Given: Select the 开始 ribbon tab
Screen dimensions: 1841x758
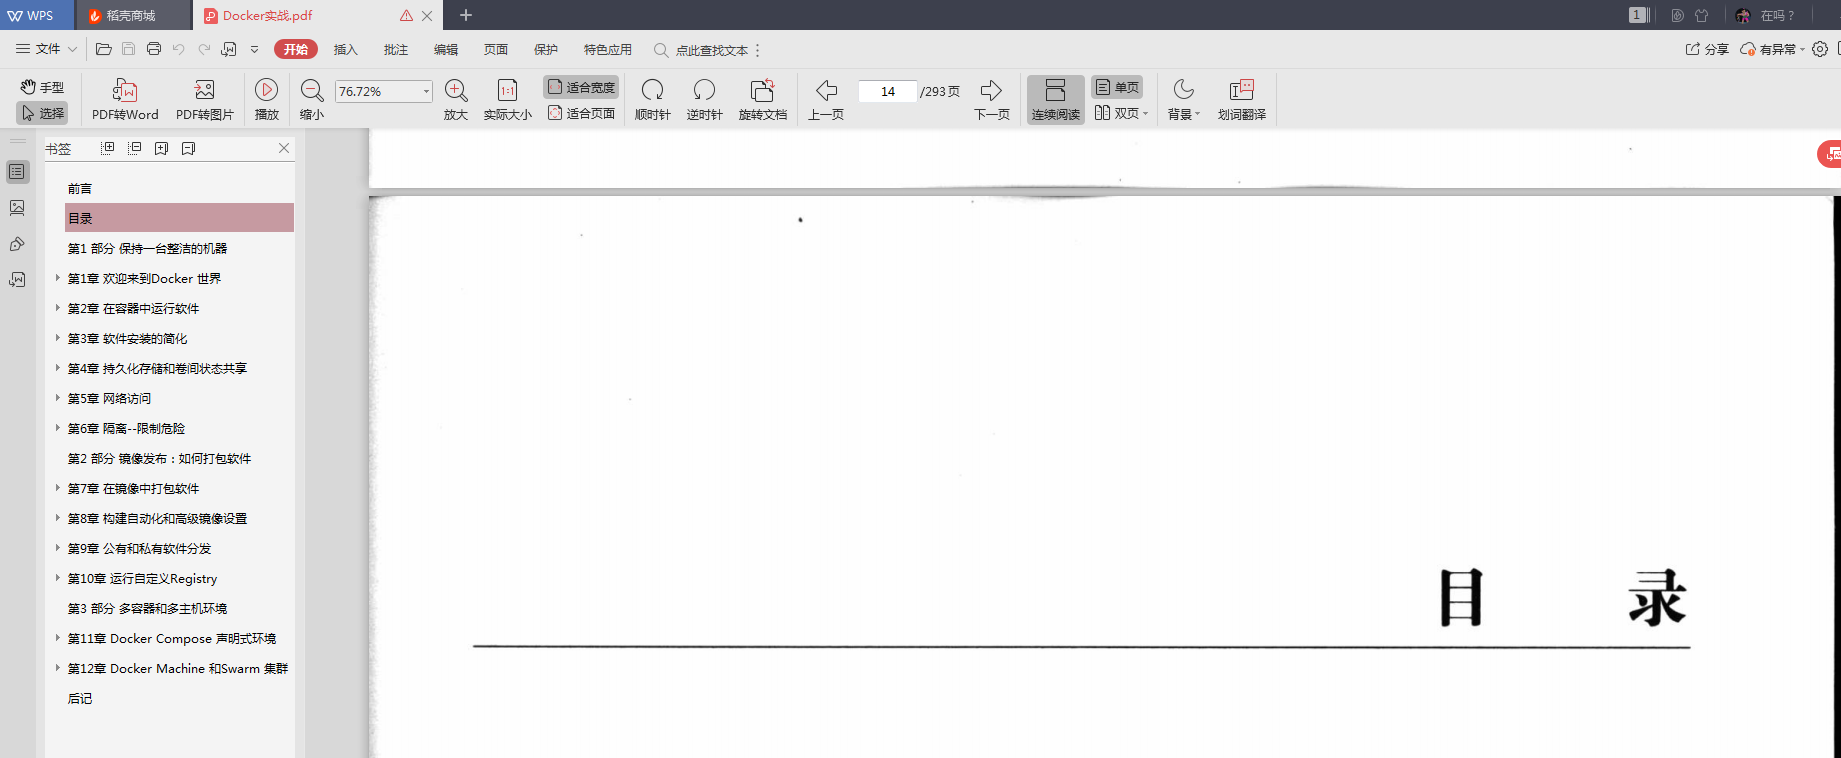Looking at the screenshot, I should tap(296, 49).
